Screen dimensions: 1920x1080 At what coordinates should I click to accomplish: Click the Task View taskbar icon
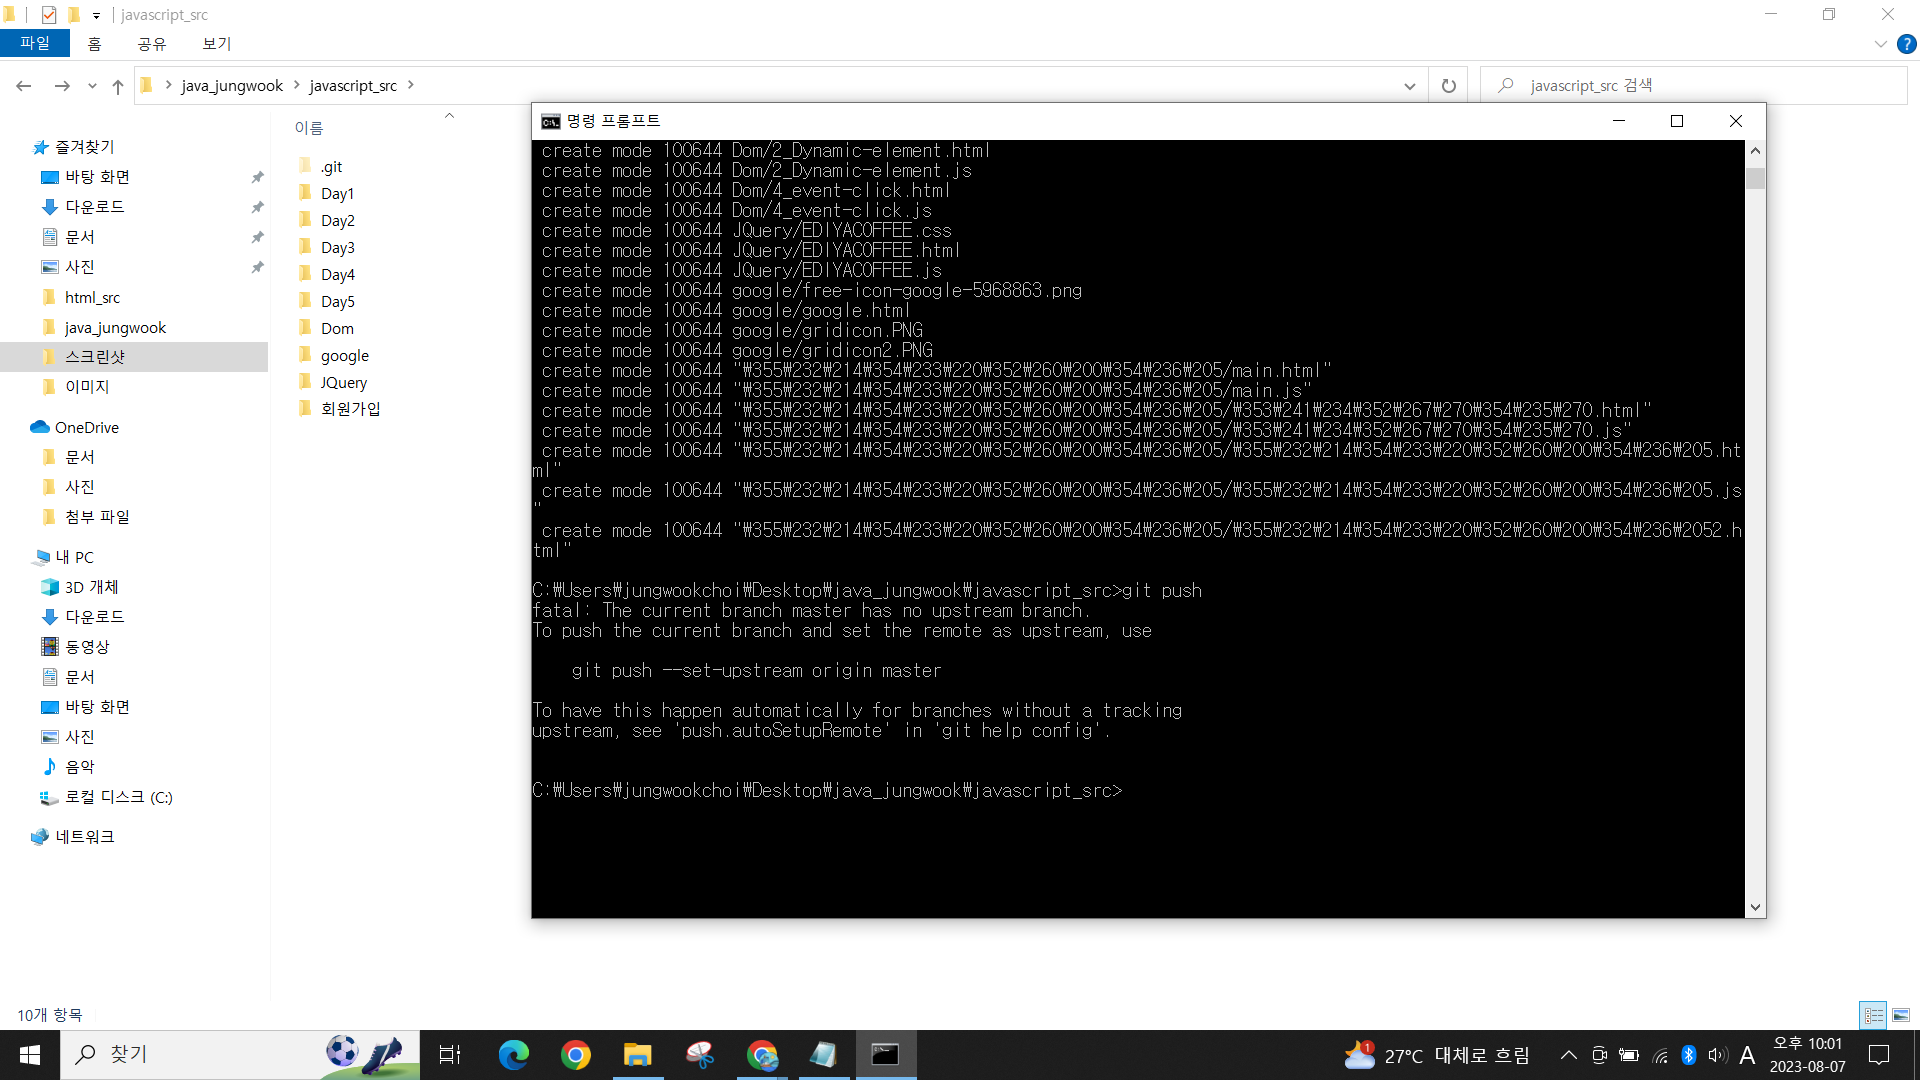(x=450, y=1054)
